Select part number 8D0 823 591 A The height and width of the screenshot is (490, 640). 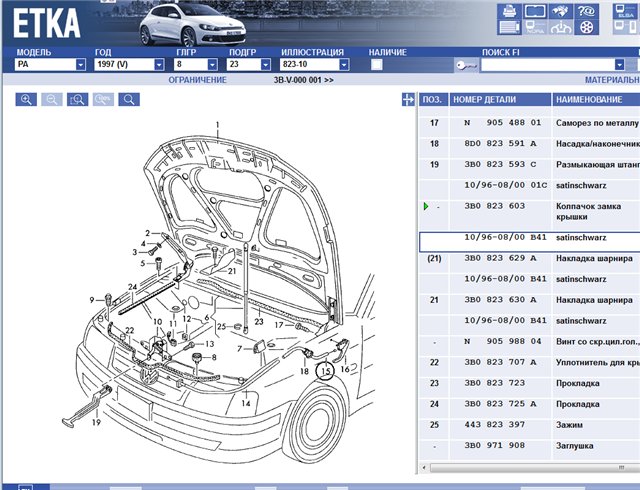point(500,143)
